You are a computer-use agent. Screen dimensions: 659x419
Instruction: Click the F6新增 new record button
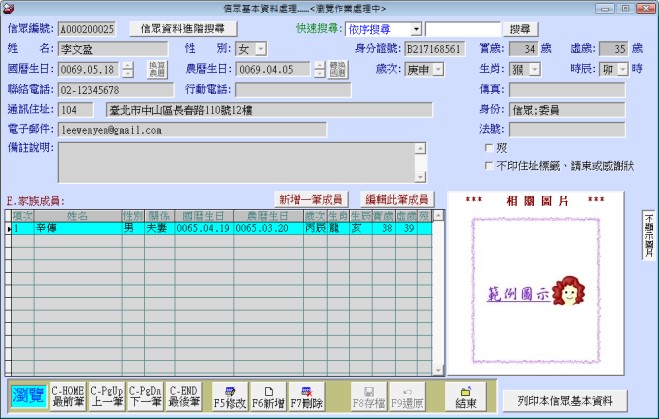(x=268, y=397)
